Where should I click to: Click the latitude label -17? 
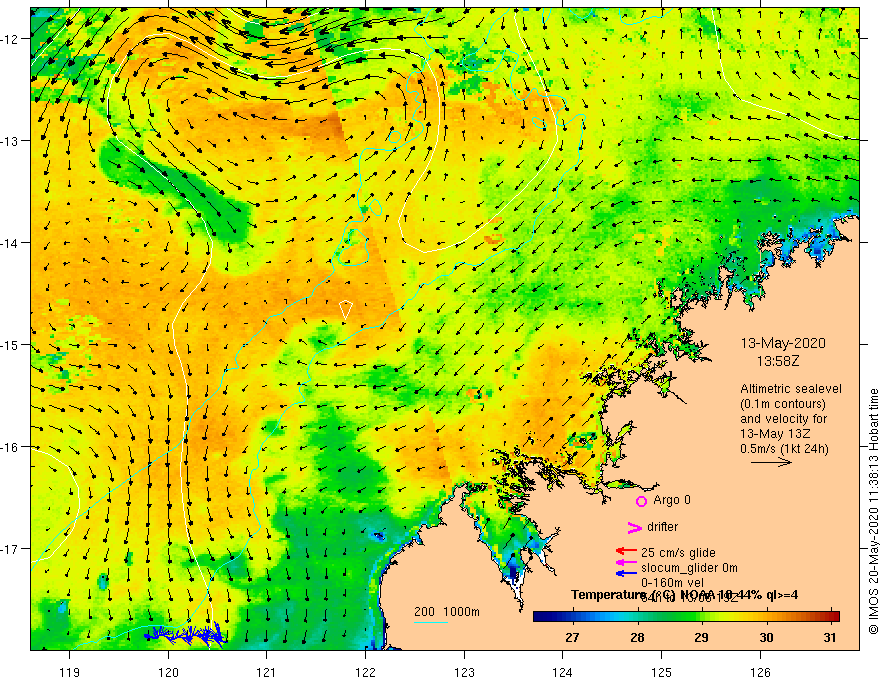(x=10, y=548)
